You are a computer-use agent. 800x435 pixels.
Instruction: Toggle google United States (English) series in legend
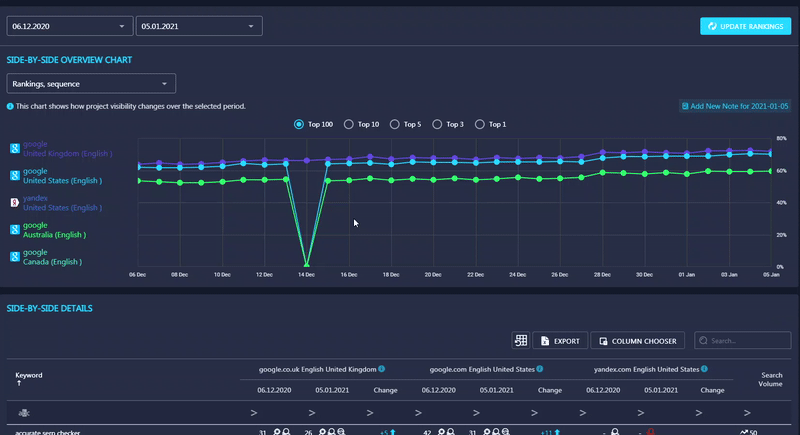click(x=62, y=175)
